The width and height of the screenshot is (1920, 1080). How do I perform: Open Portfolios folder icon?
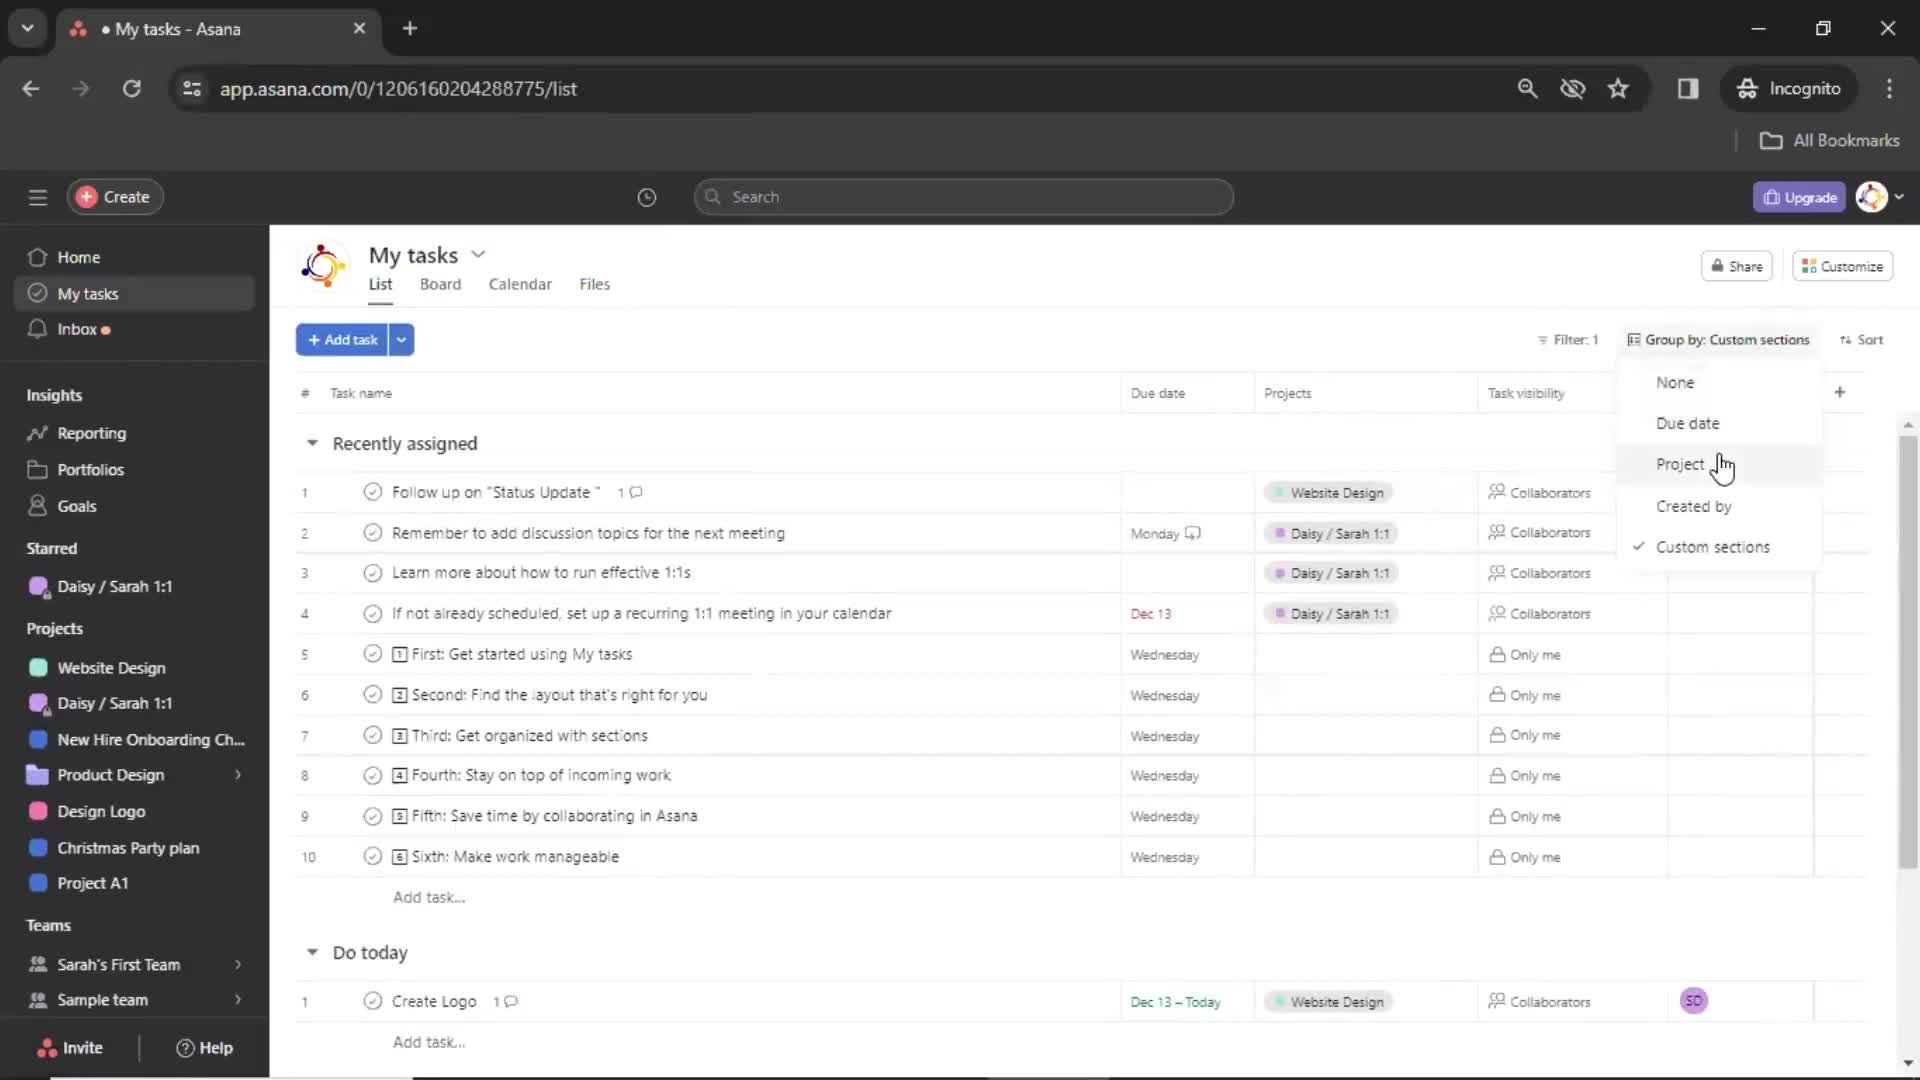click(38, 469)
